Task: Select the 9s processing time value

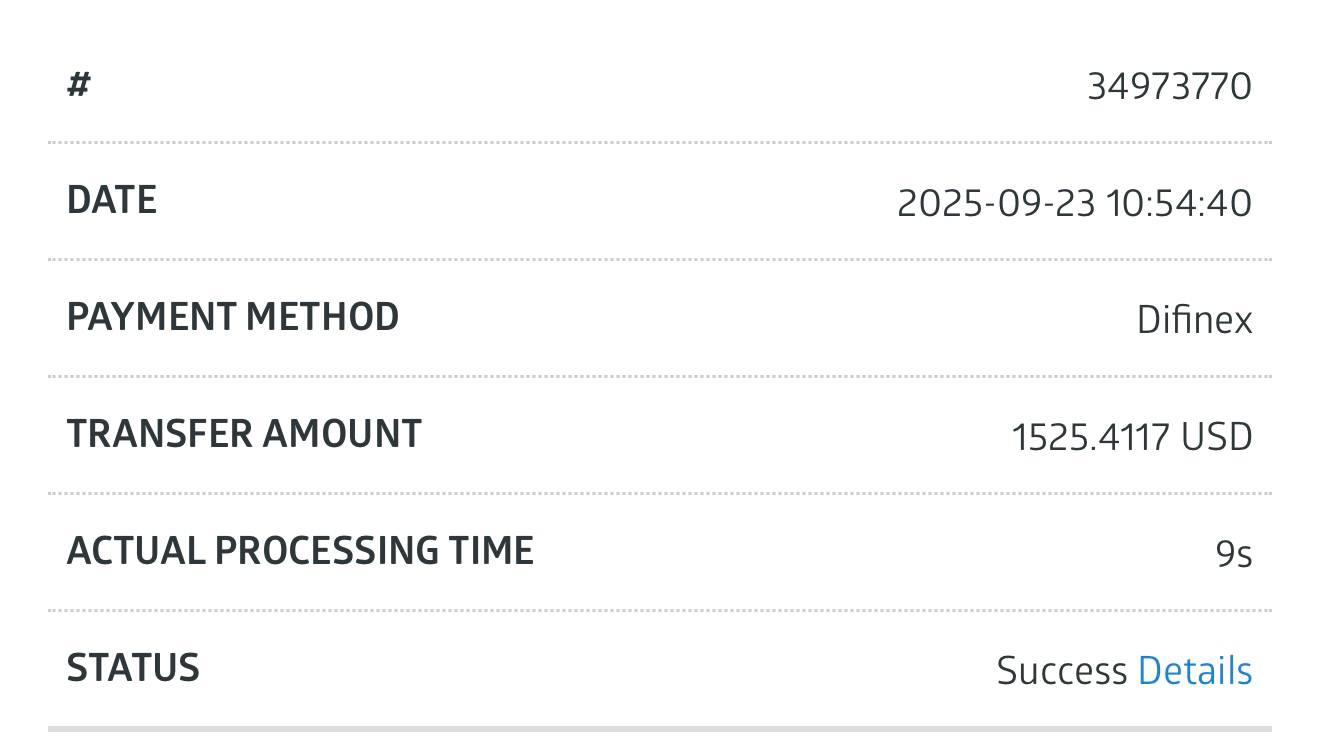Action: 1233,554
